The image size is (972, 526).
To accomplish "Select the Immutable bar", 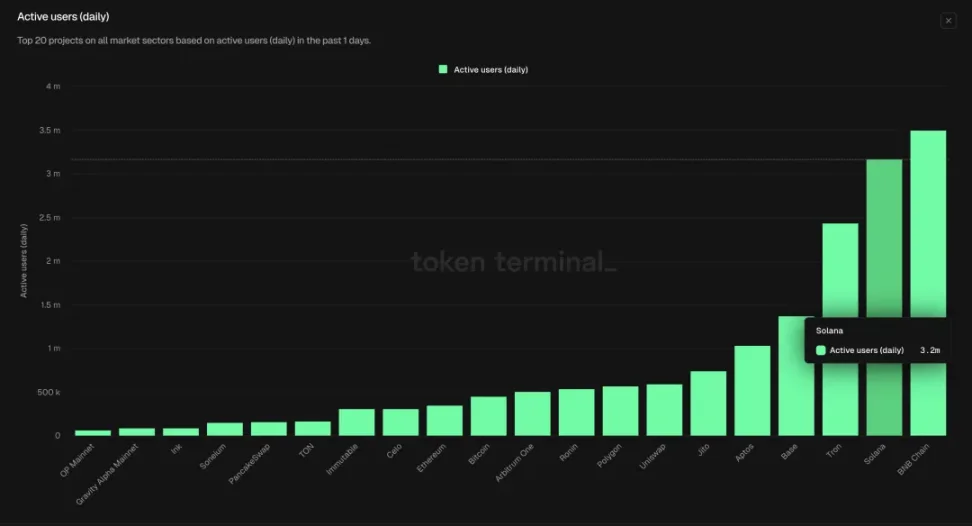I will (356, 422).
